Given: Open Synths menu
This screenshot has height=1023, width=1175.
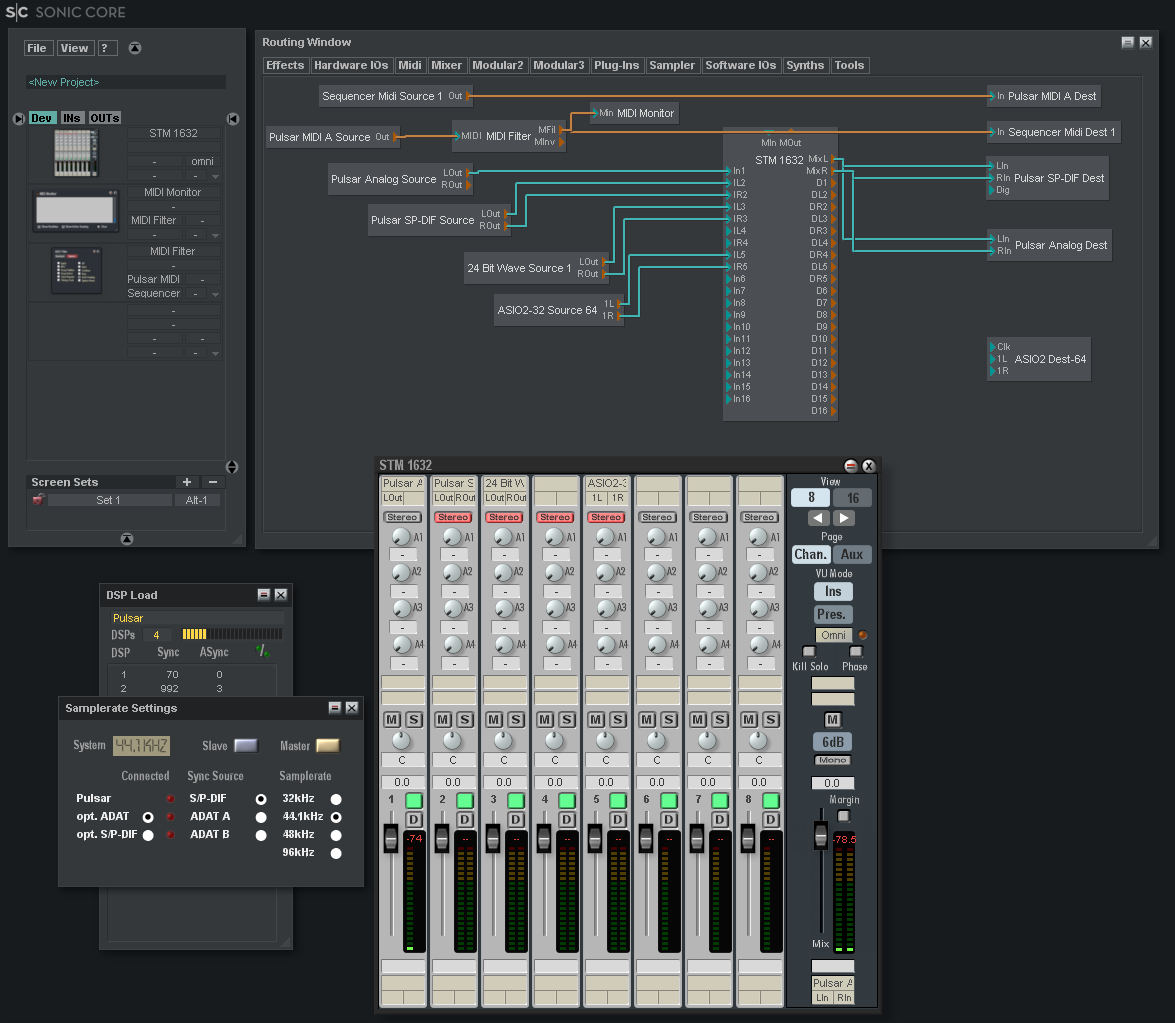Looking at the screenshot, I should (805, 65).
